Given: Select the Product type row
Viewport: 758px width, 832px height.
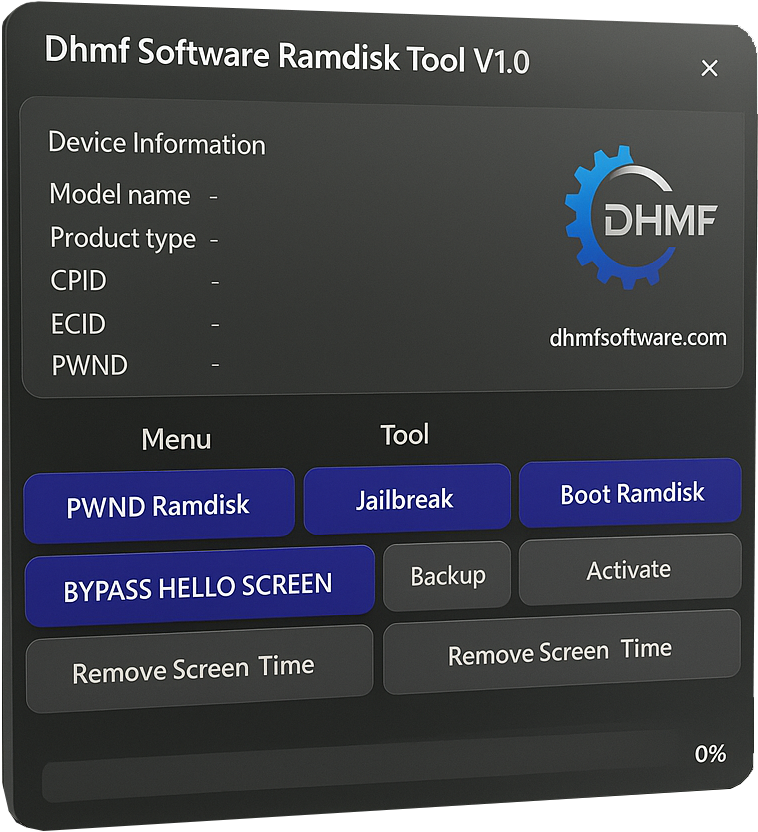Looking at the screenshot, I should click(x=123, y=239).
